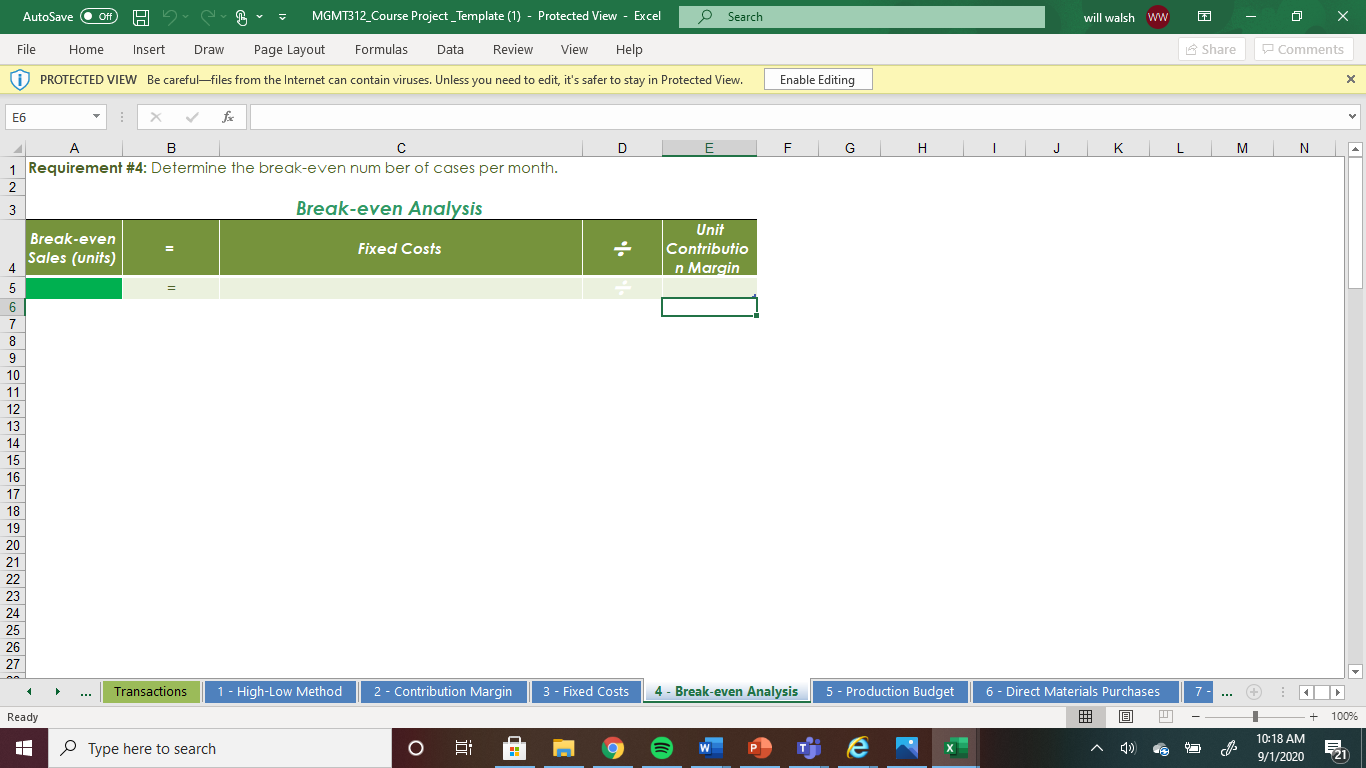This screenshot has width=1366, height=768.
Task: Switch to Normal view via status bar icon
Action: click(1086, 716)
